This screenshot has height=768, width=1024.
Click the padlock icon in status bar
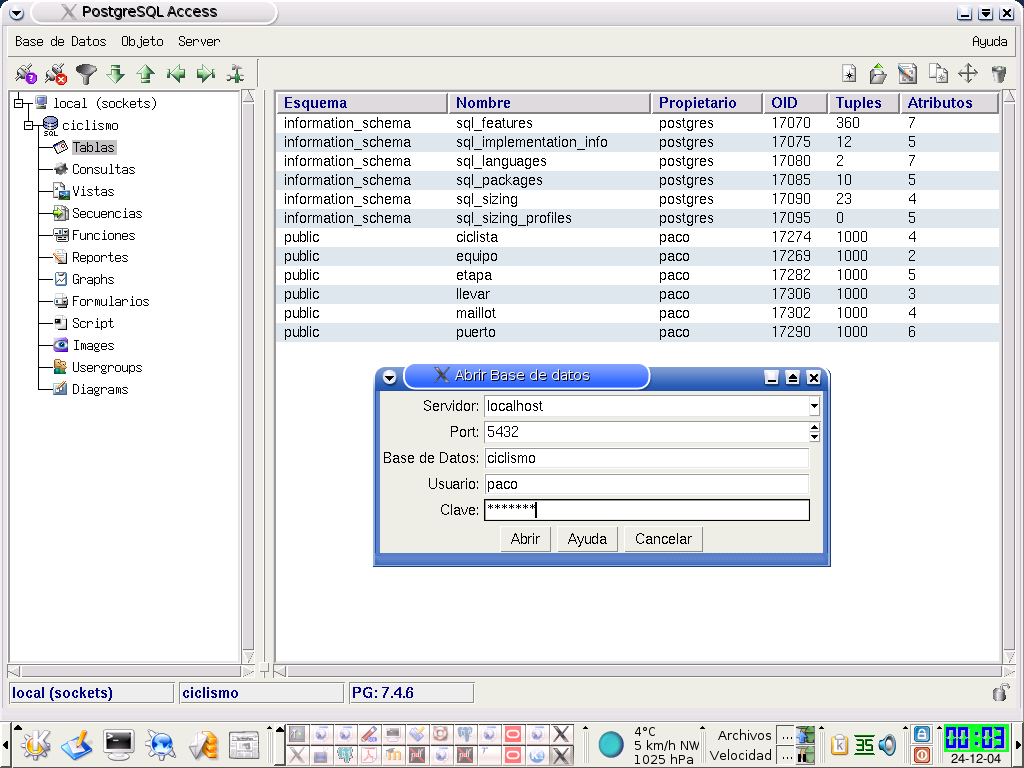[1000, 692]
